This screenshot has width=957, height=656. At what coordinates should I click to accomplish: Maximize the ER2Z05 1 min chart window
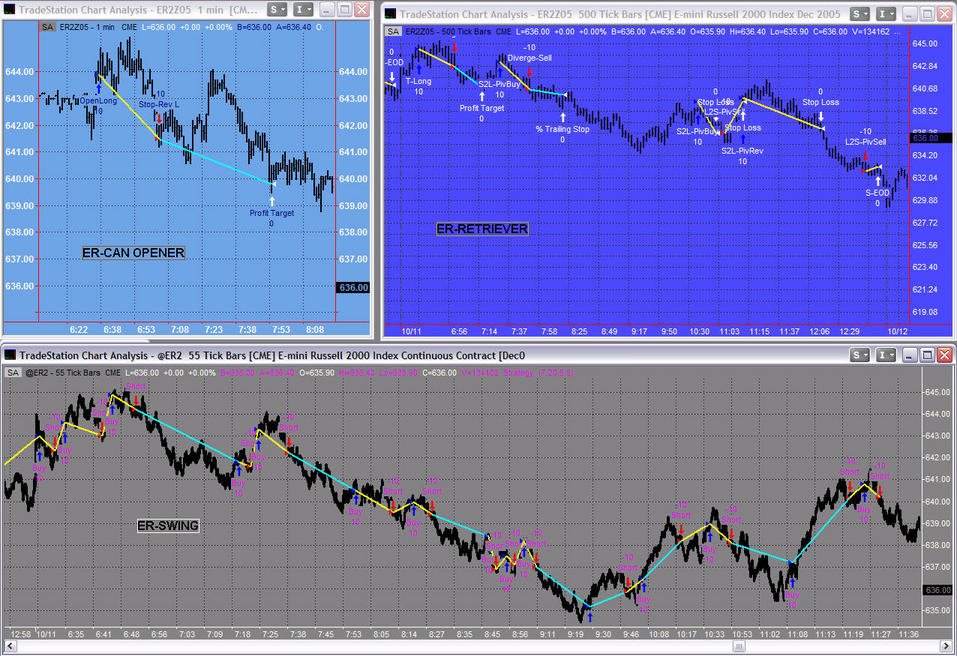point(344,10)
